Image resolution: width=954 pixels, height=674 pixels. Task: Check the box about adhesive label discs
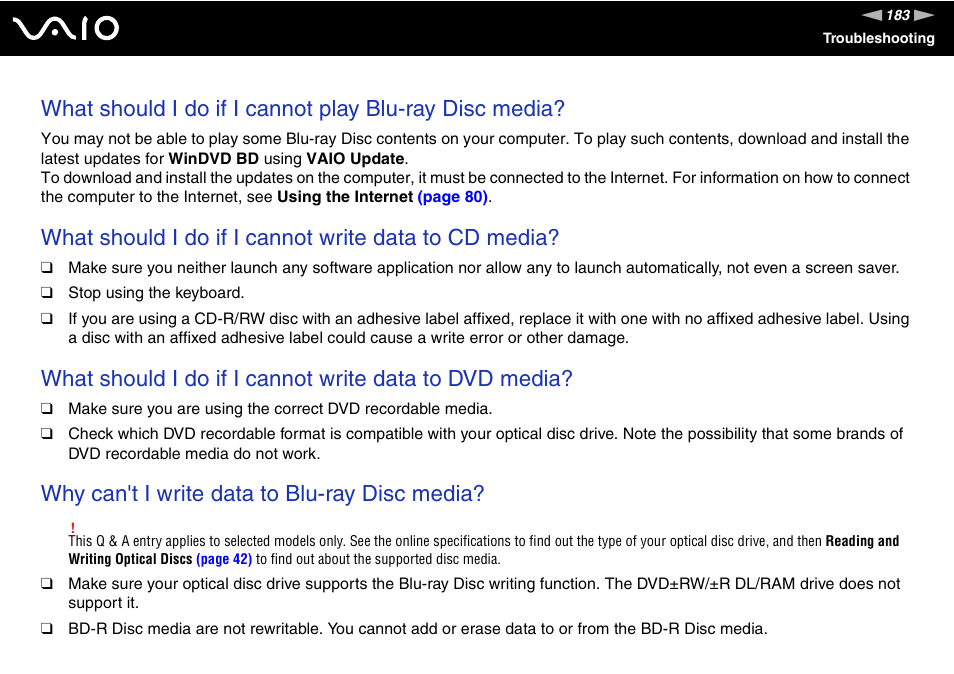point(46,318)
